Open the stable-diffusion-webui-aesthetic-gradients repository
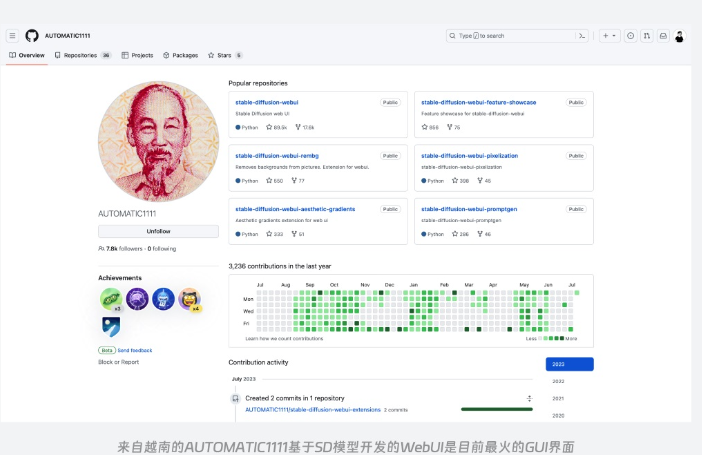The image size is (702, 455). pyautogui.click(x=295, y=209)
